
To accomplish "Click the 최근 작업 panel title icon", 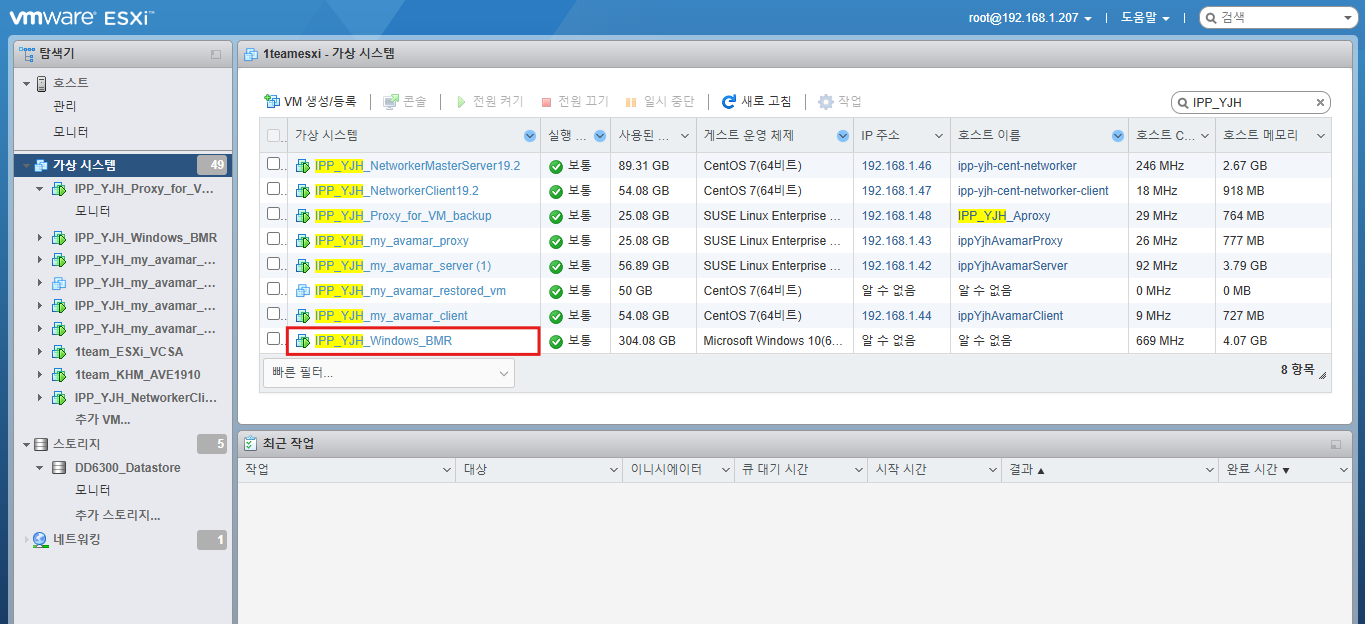I will click(251, 443).
